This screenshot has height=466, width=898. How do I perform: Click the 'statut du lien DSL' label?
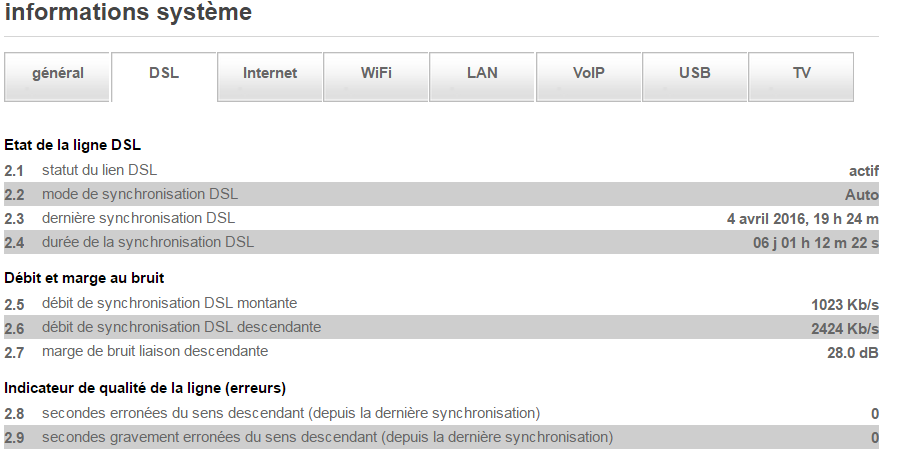99,170
